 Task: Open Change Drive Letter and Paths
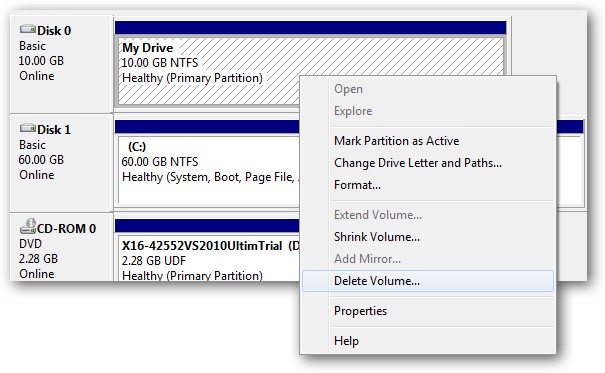tap(428, 163)
